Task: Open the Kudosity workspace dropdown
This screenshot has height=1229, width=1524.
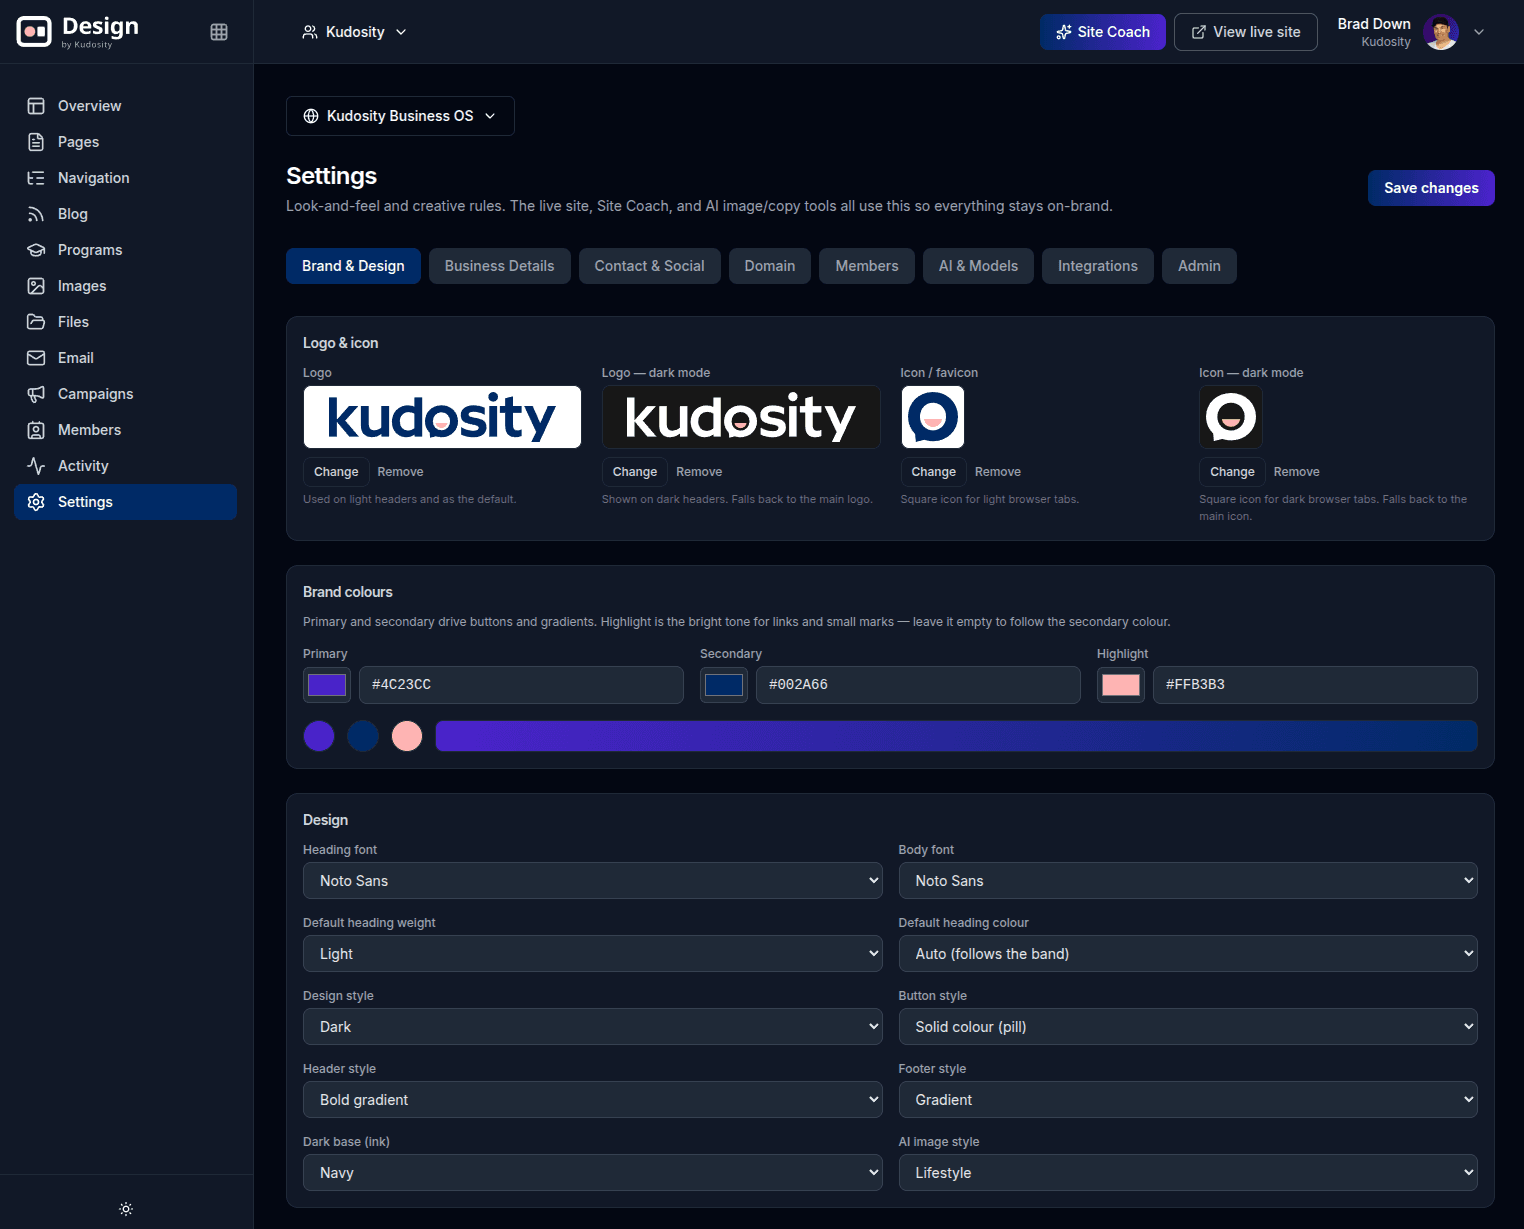Action: pos(354,32)
